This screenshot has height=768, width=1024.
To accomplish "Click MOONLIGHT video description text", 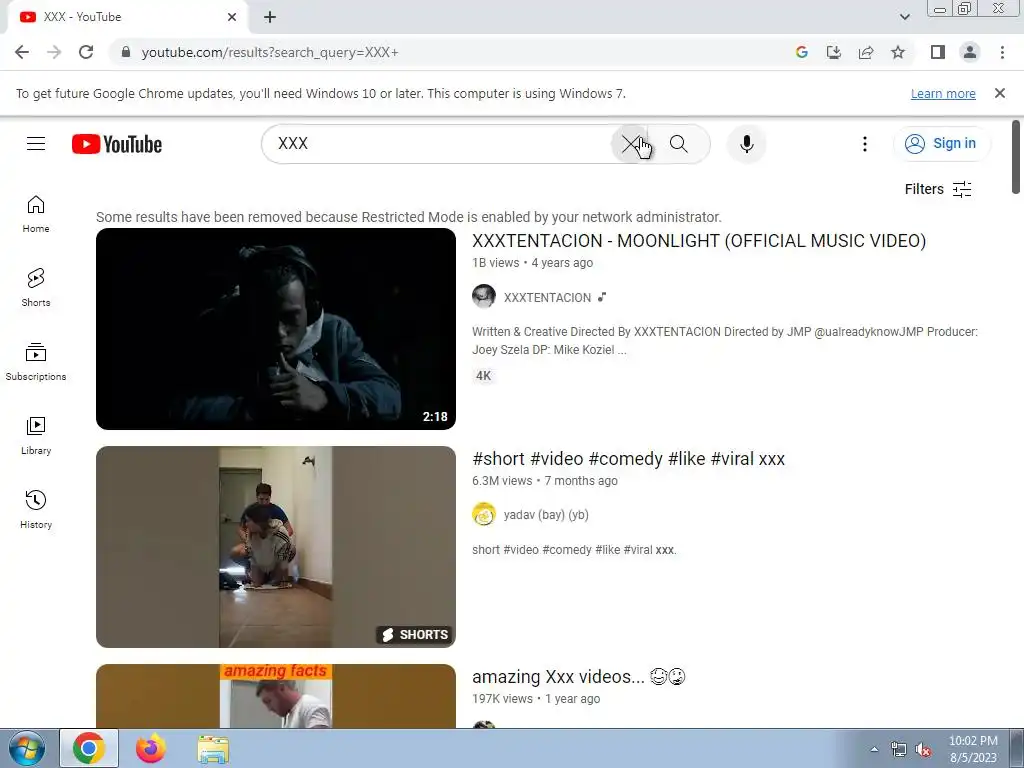I will click(725, 340).
